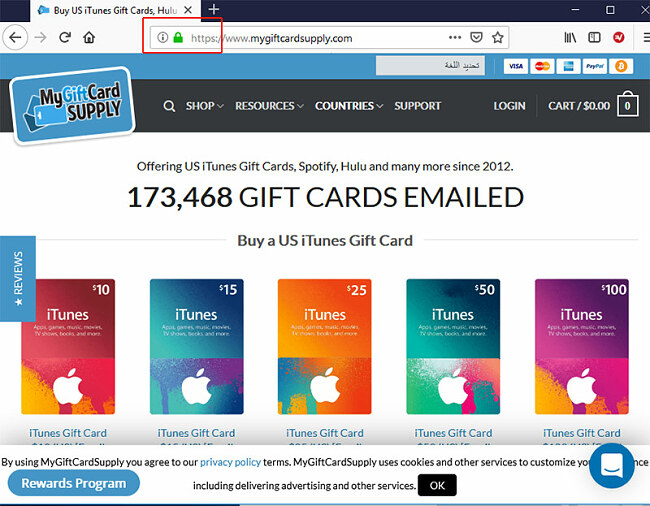The width and height of the screenshot is (650, 506).
Task: Open the Firefox hamburger menu
Action: point(646,38)
